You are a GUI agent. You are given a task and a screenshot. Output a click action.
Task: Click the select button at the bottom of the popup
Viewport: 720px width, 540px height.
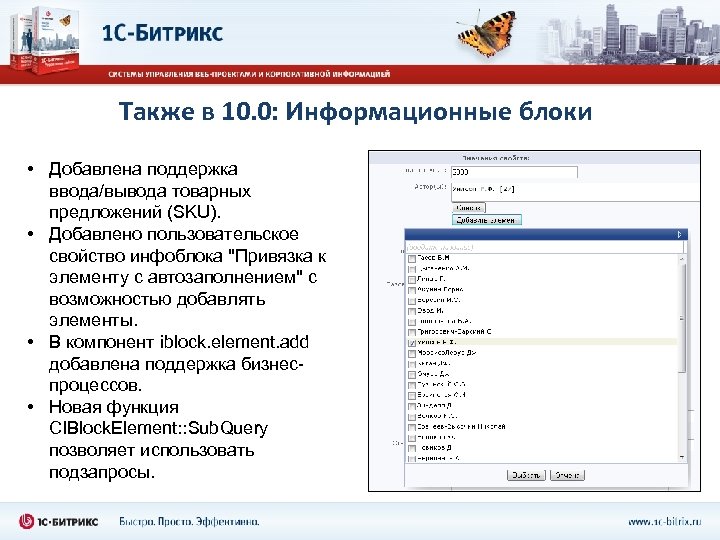tap(526, 475)
